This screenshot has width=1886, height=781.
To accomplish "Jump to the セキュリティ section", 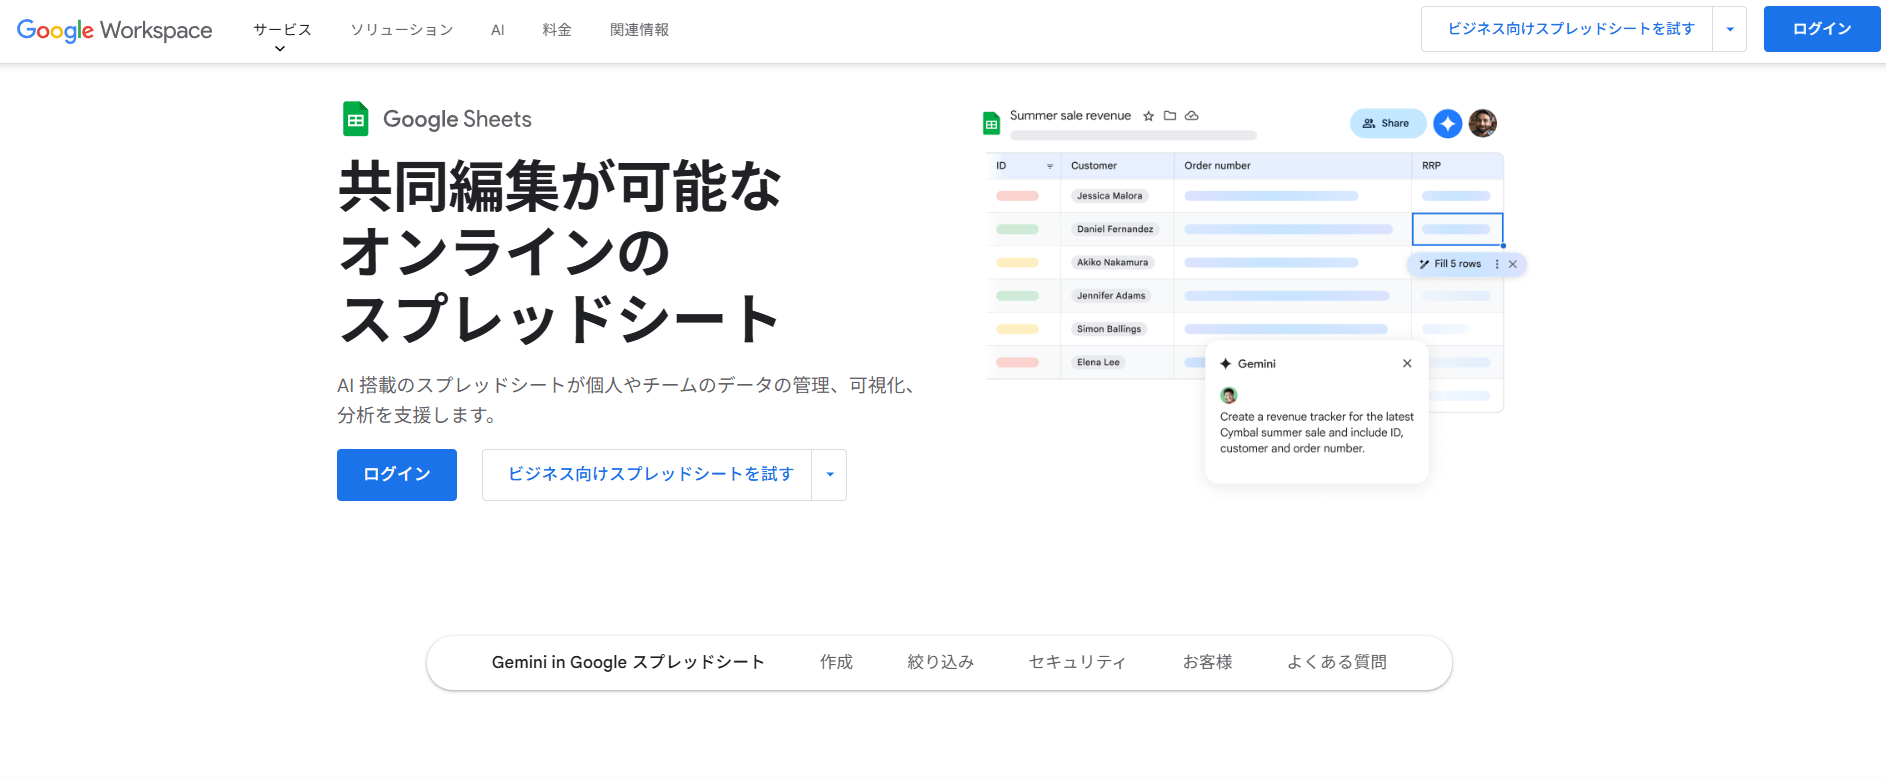I will pos(1078,662).
